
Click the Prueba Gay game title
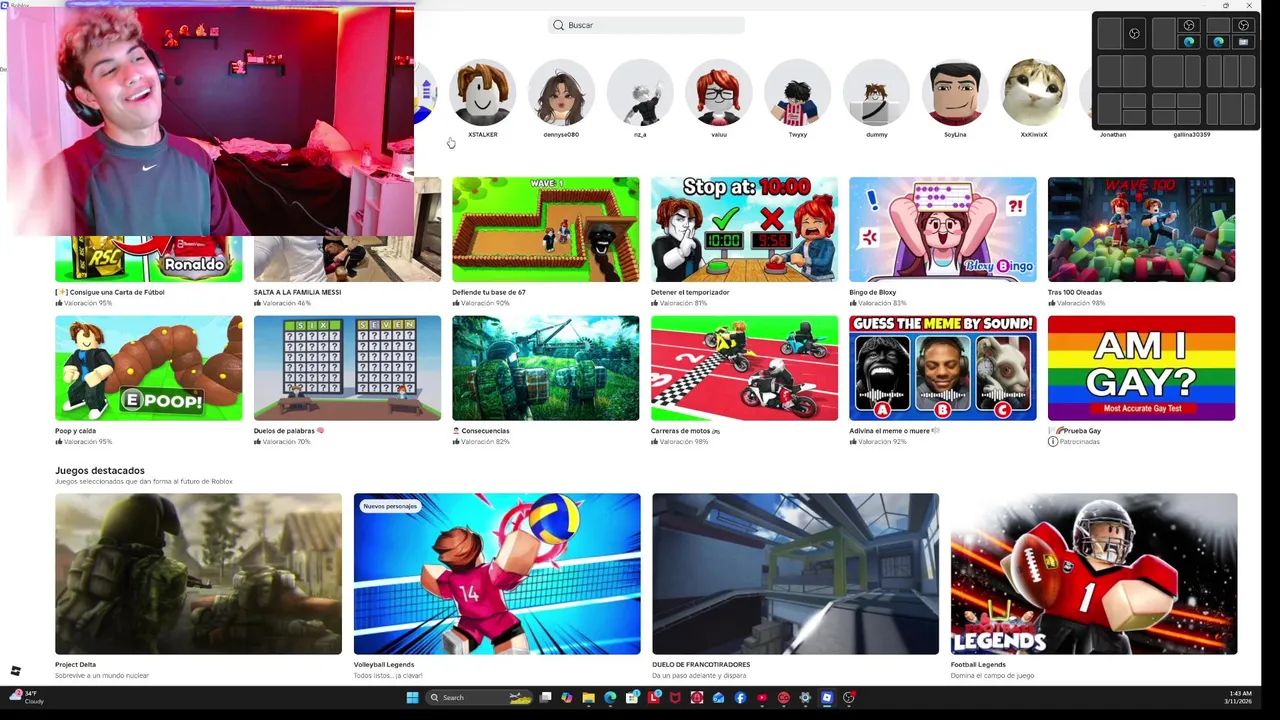pos(1075,431)
